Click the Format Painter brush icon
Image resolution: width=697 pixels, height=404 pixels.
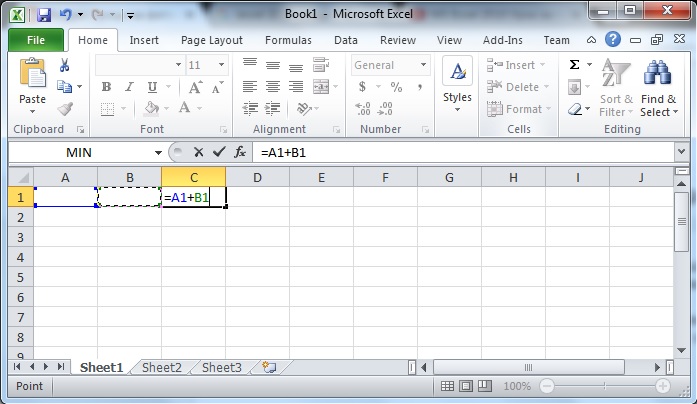(65, 109)
